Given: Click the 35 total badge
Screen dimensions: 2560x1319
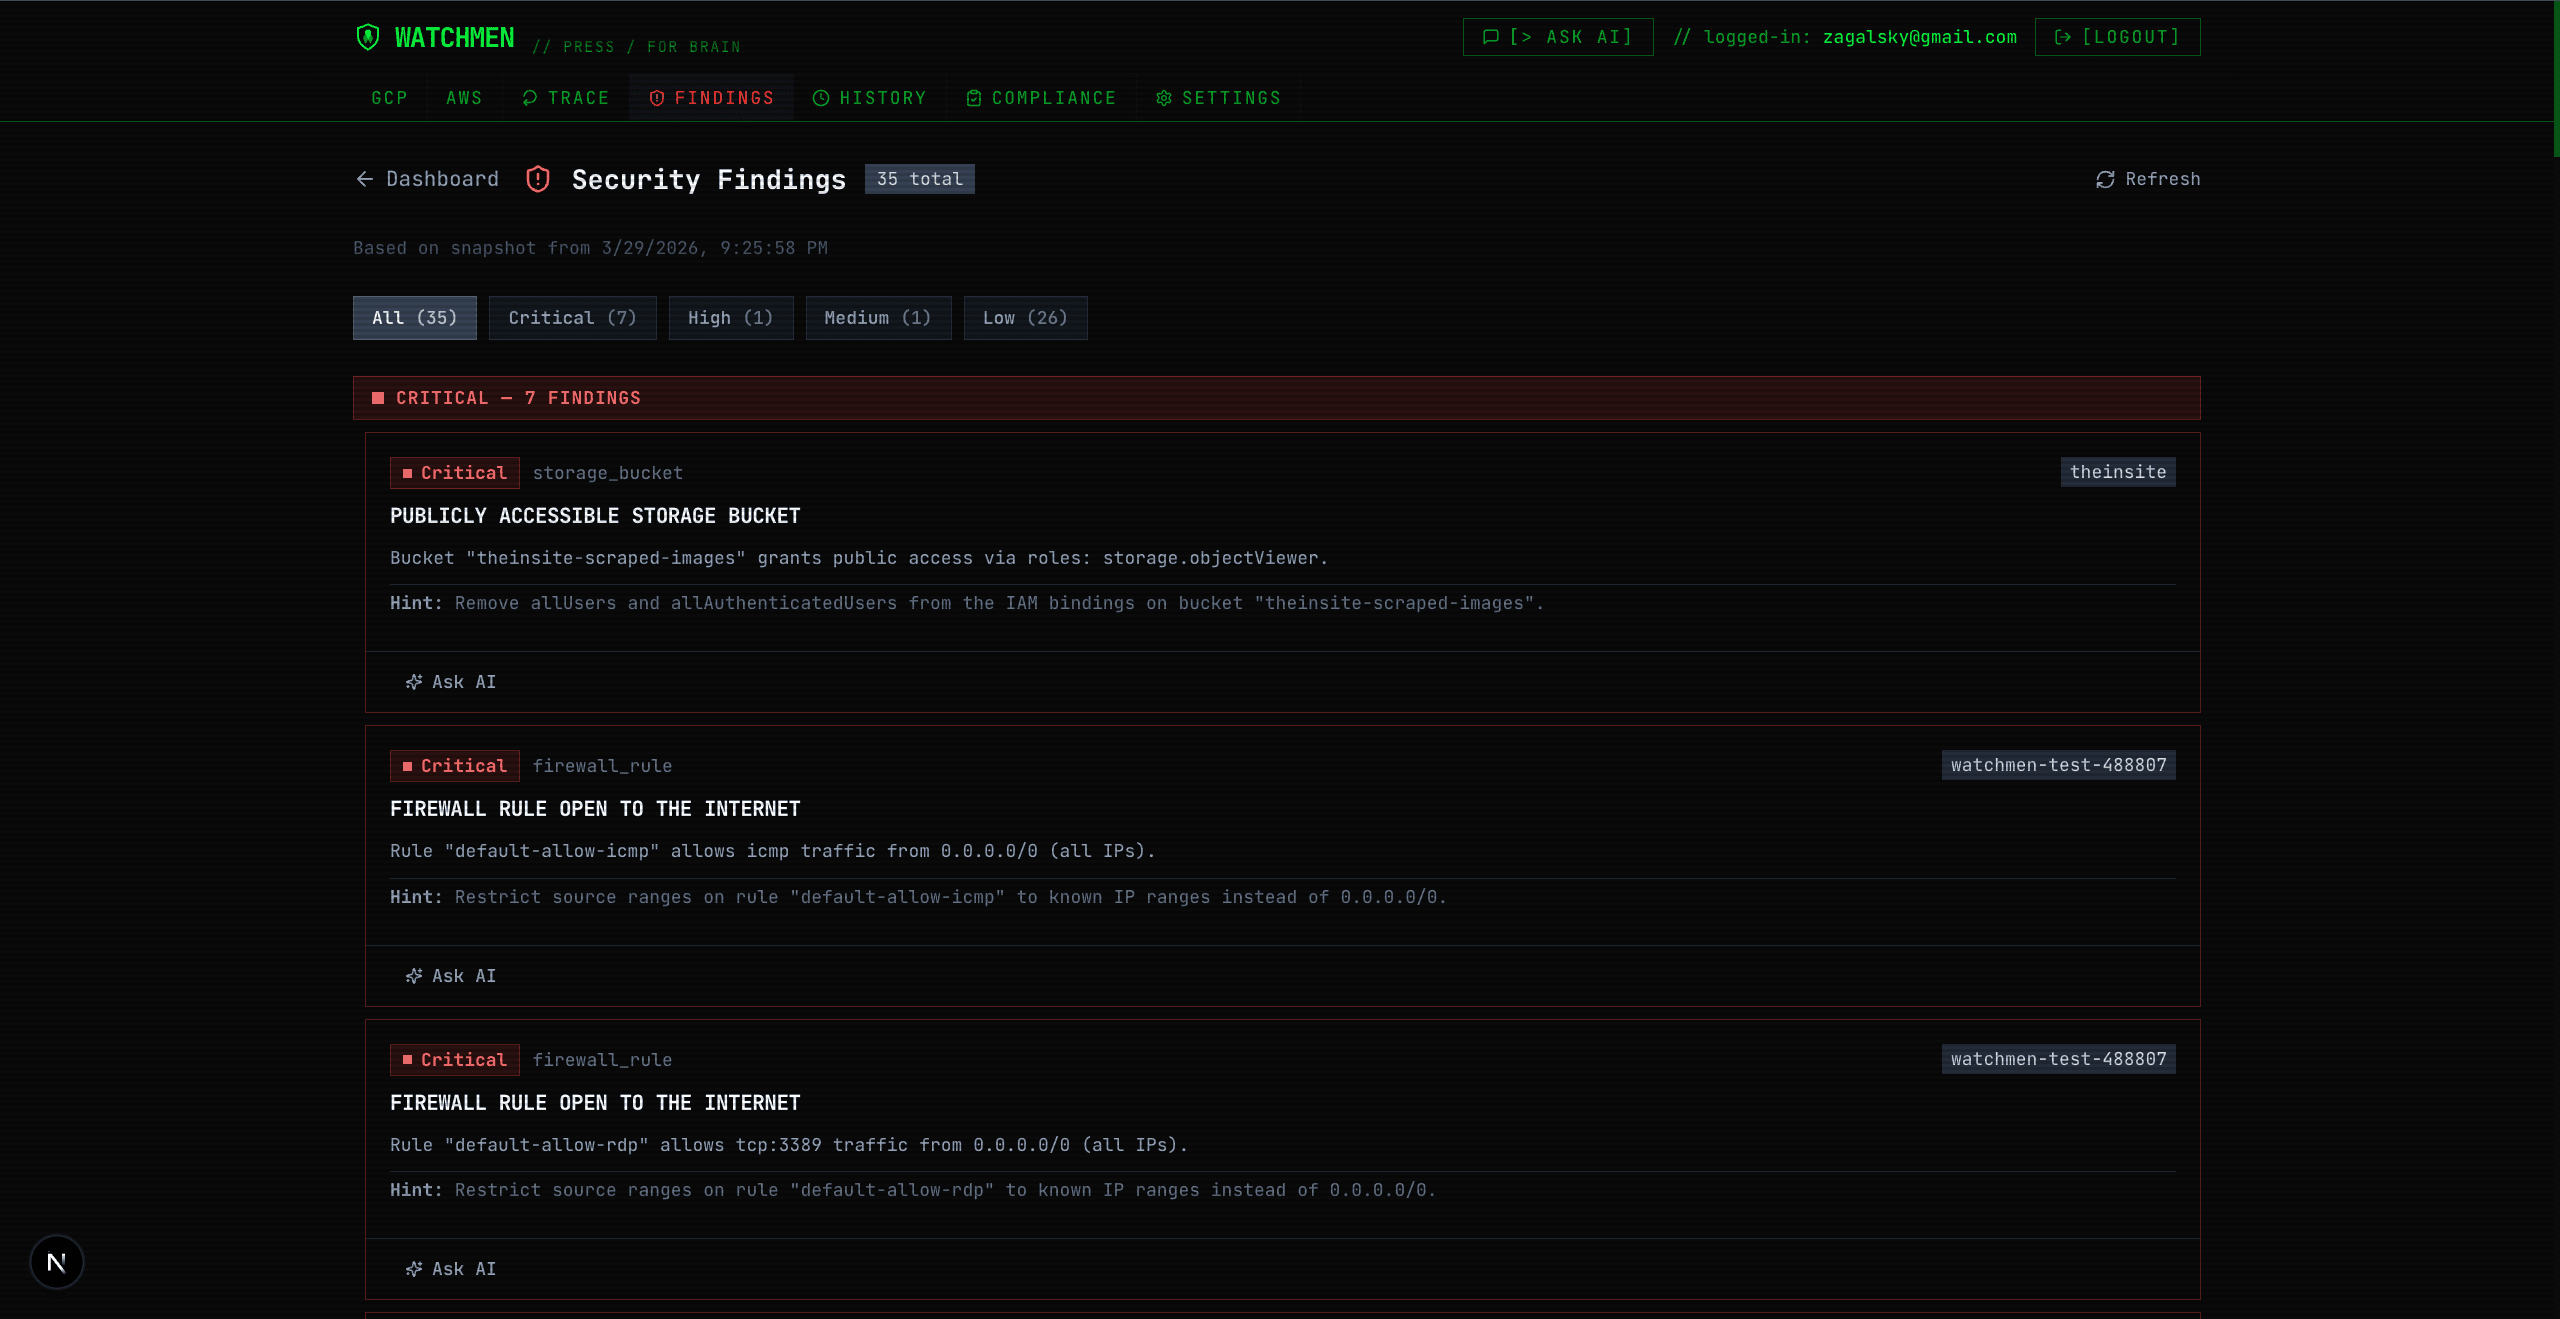Looking at the screenshot, I should click(919, 179).
